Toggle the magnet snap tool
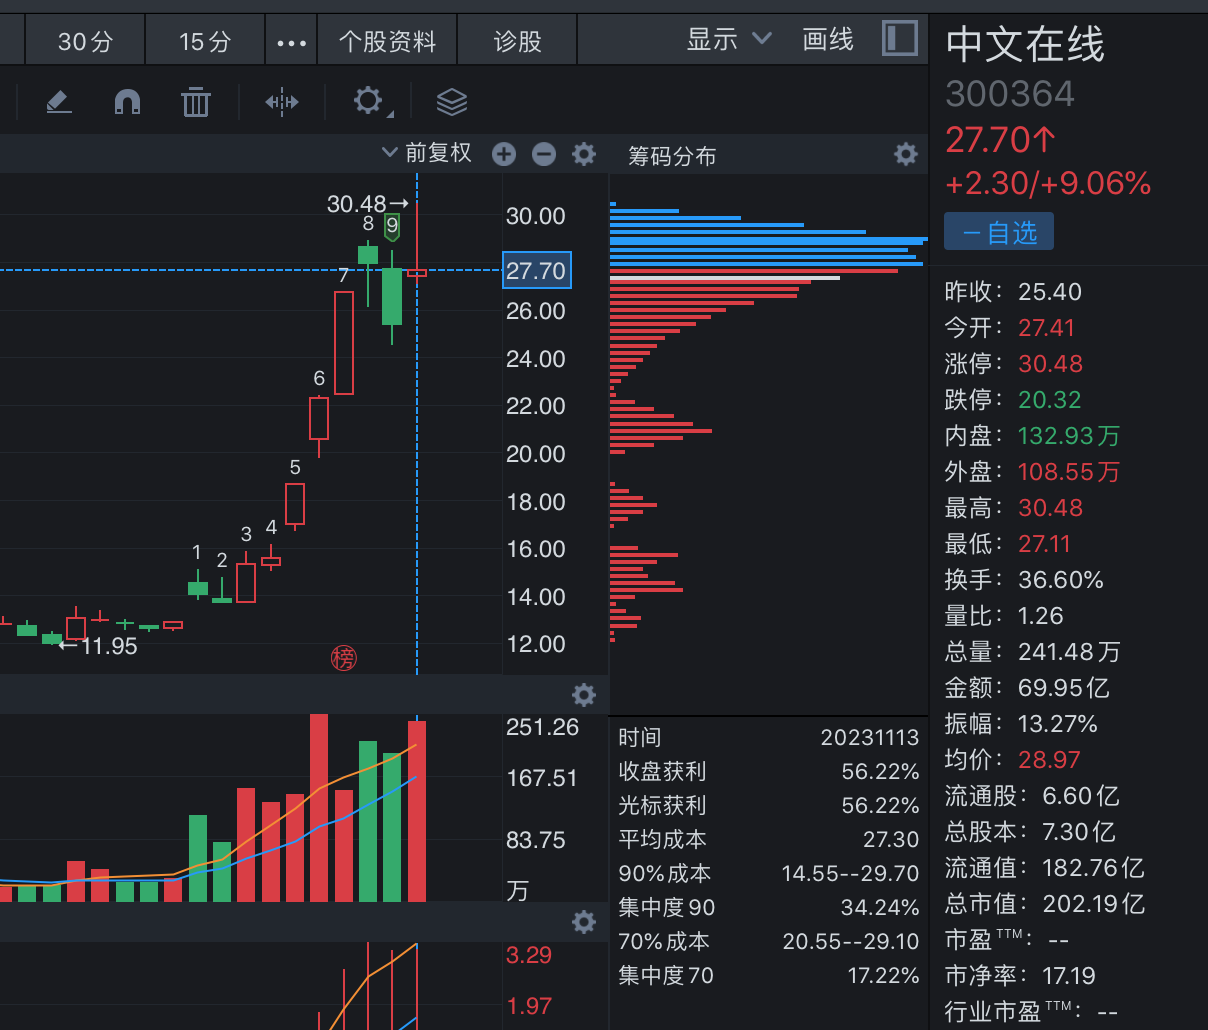1208x1030 pixels. coord(127,102)
